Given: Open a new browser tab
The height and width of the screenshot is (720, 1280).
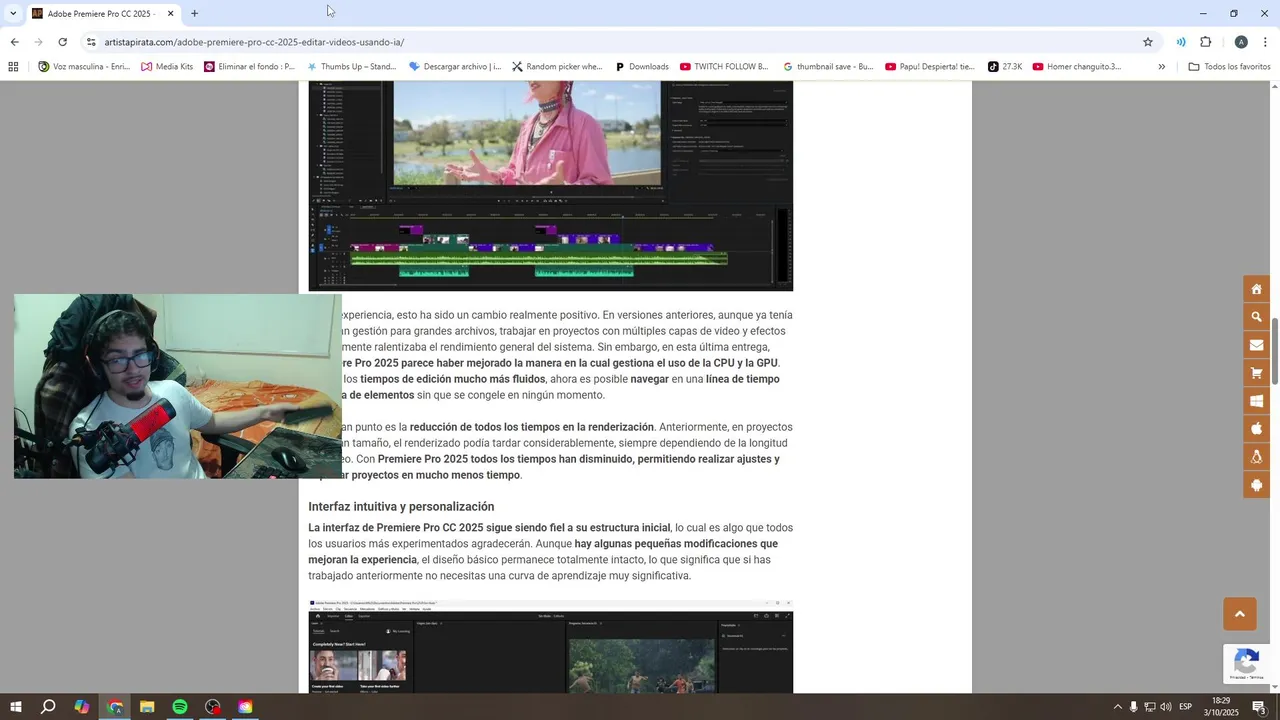Looking at the screenshot, I should click(x=194, y=13).
